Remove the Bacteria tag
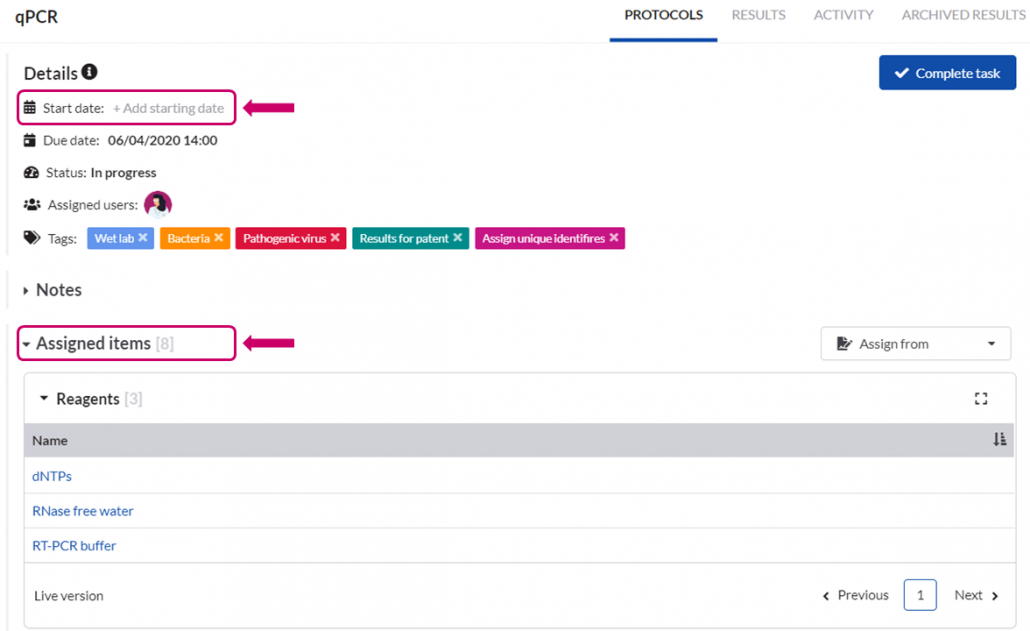The image size is (1030, 631). click(219, 238)
